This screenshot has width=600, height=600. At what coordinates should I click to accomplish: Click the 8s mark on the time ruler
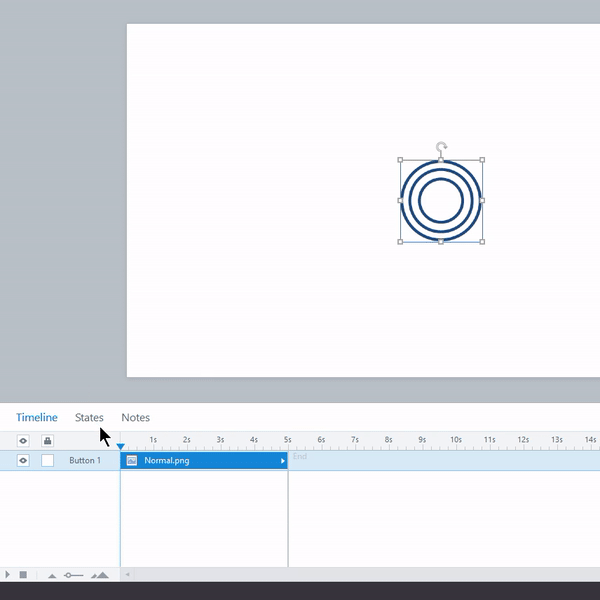click(389, 440)
